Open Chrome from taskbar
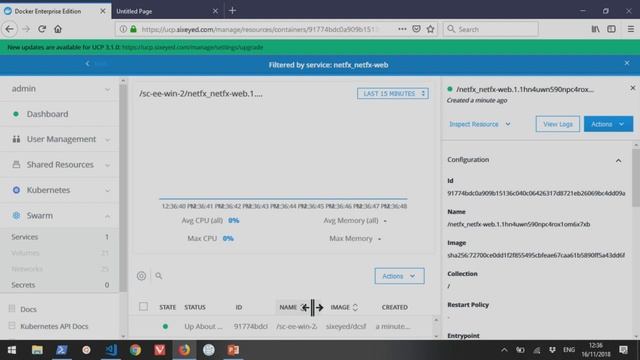Screen dimensions: 640x360 click(135, 350)
